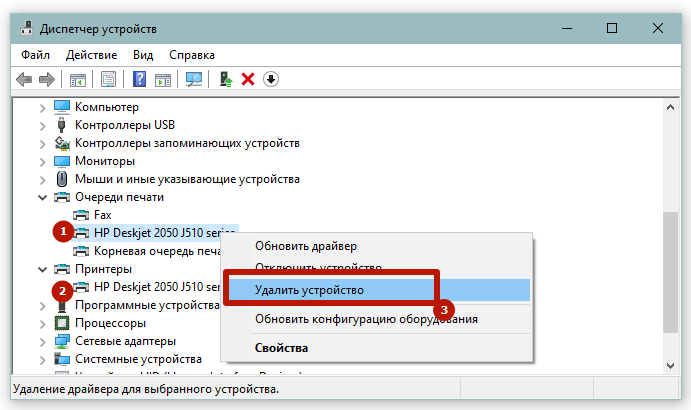Choose Удалить устройство in context menu
Viewport: 691px width, 410px height.
[x=377, y=290]
